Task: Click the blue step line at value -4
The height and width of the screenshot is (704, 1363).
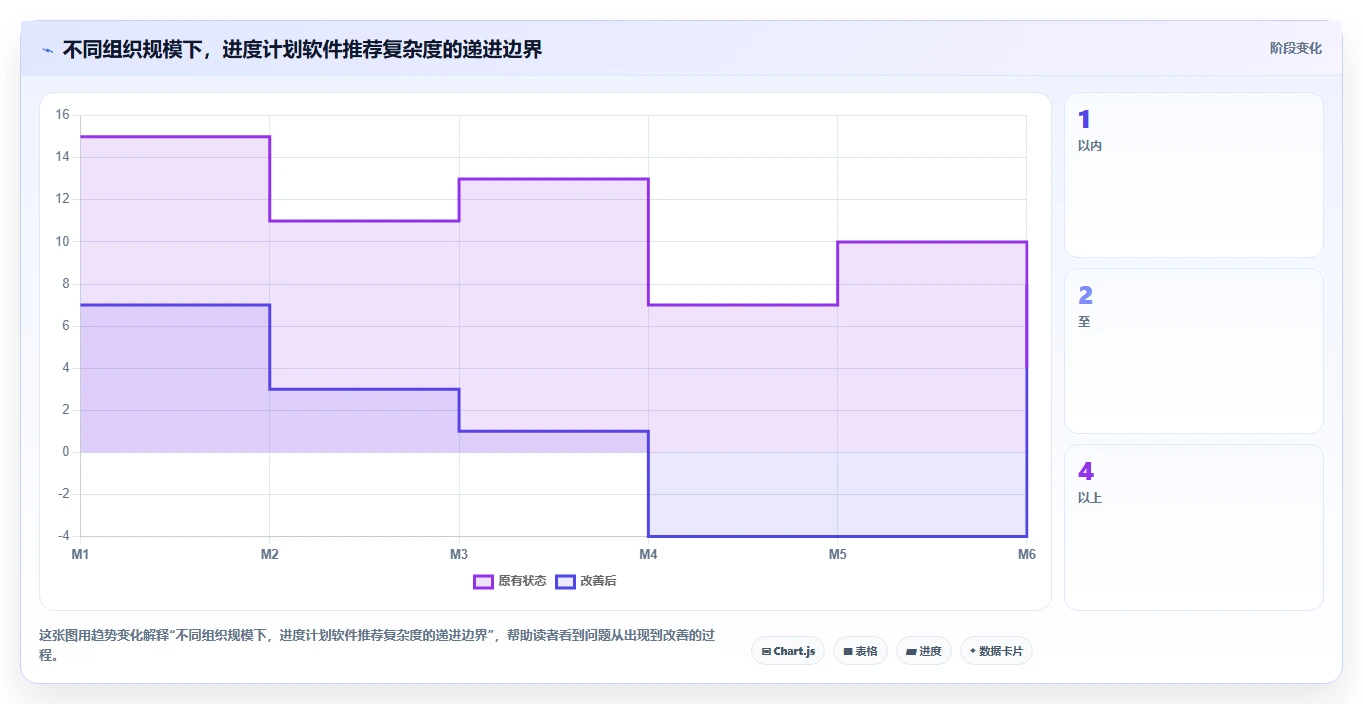Action: pos(837,536)
